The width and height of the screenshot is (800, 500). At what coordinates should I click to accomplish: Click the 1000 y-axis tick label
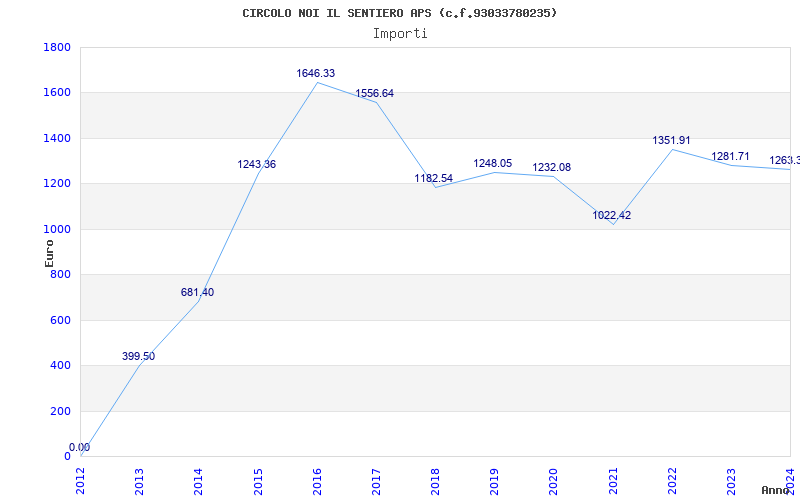57,229
